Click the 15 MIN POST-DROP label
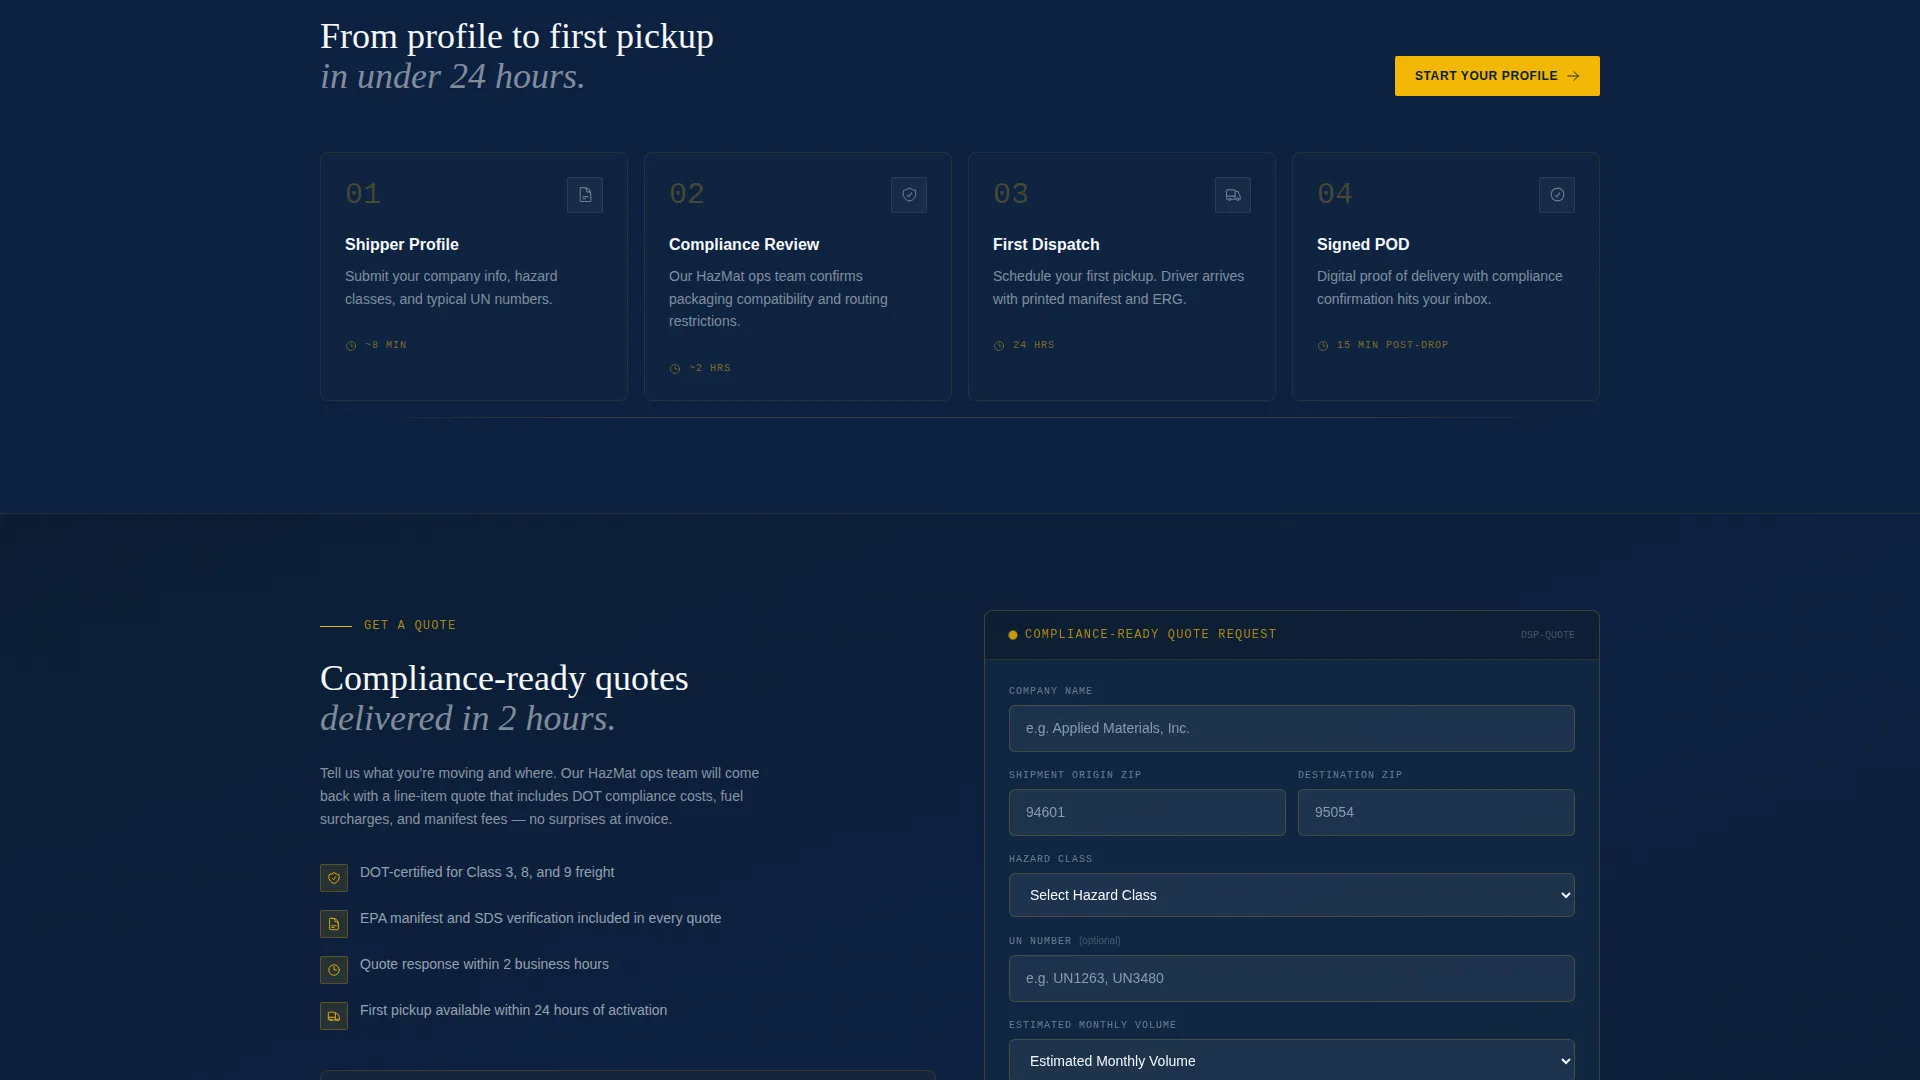The height and width of the screenshot is (1080, 1920). pyautogui.click(x=1393, y=345)
